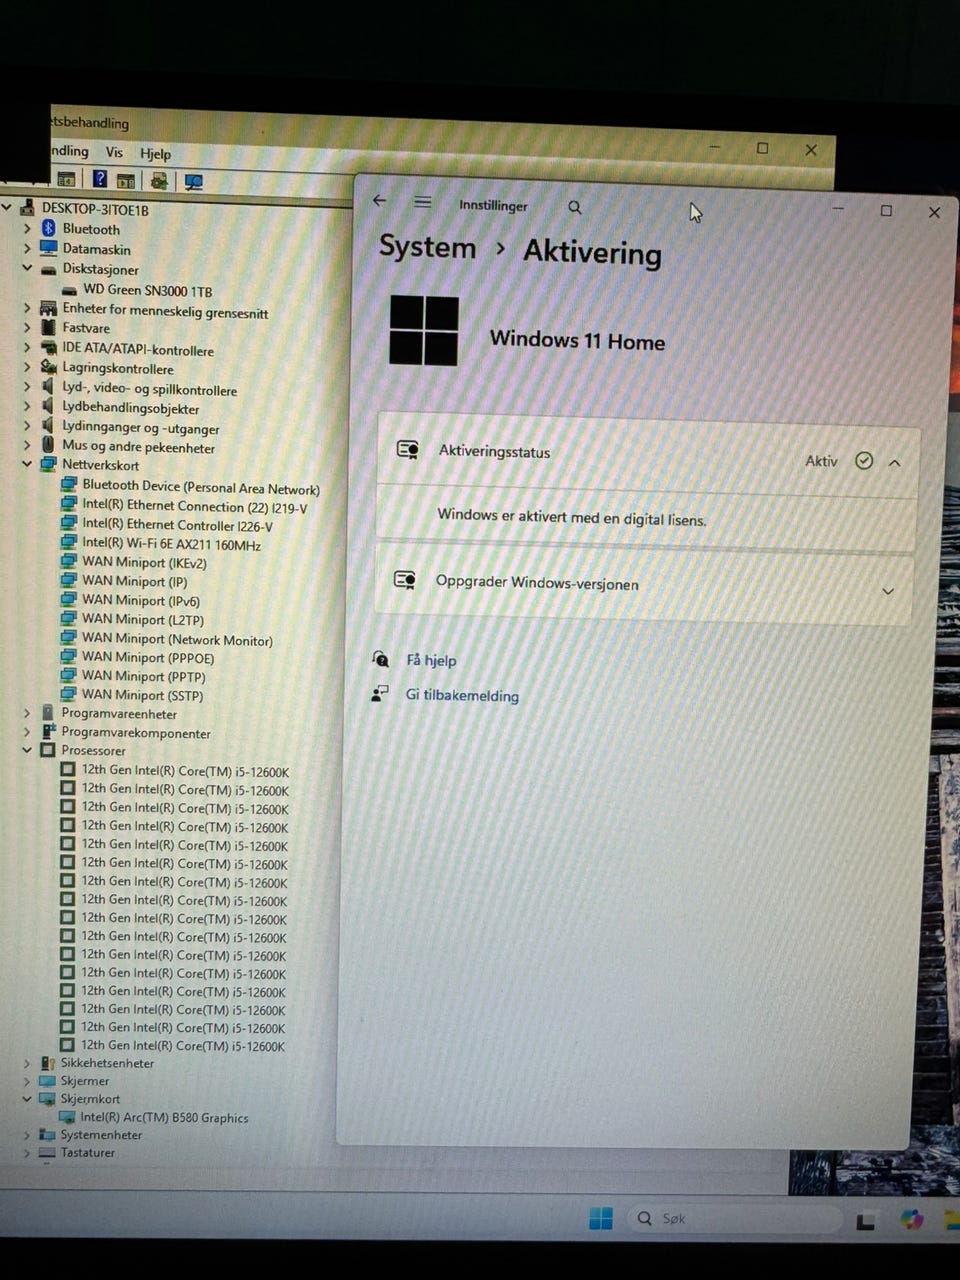Open the Få hjelp link
Image resolution: width=960 pixels, height=1280 pixels.
click(431, 660)
